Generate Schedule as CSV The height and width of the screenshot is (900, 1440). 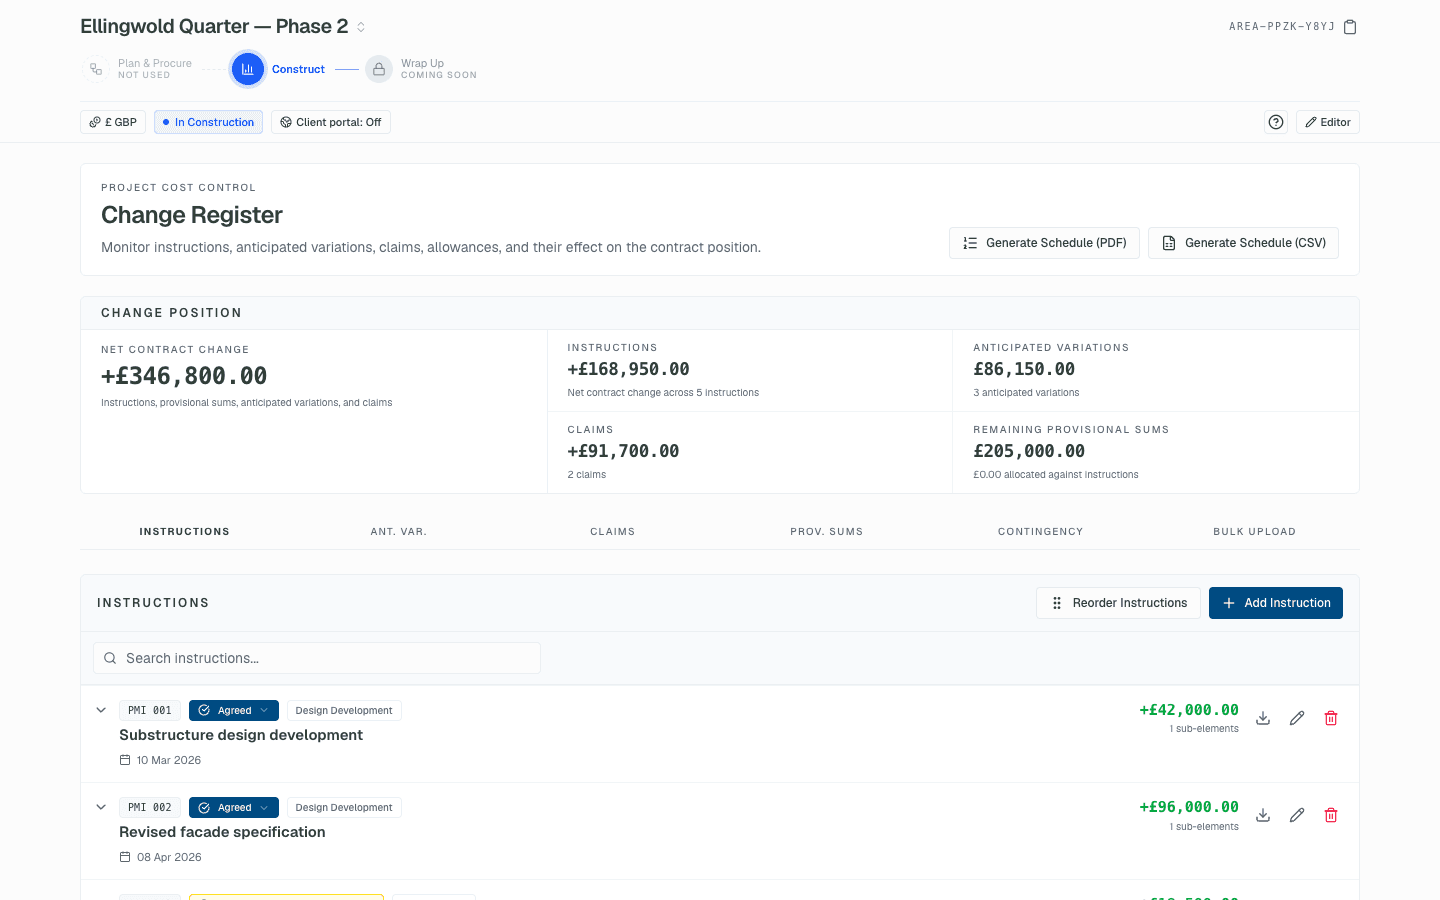tap(1243, 243)
